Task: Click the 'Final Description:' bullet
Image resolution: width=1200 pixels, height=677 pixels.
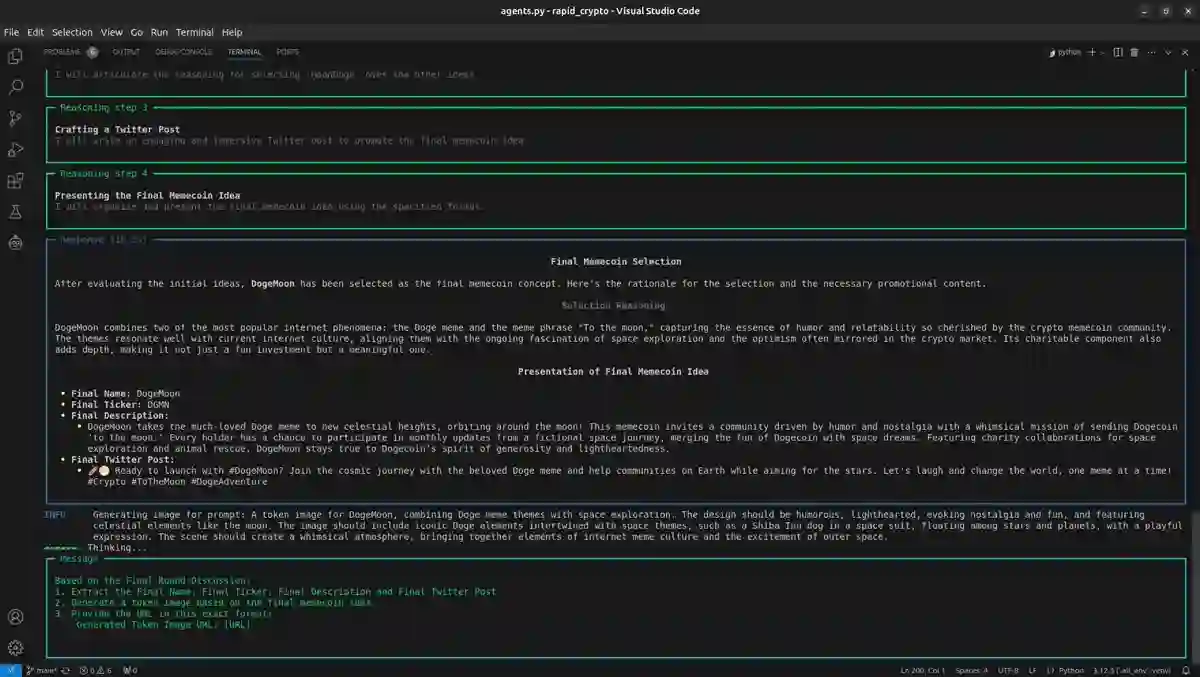Action: point(120,416)
